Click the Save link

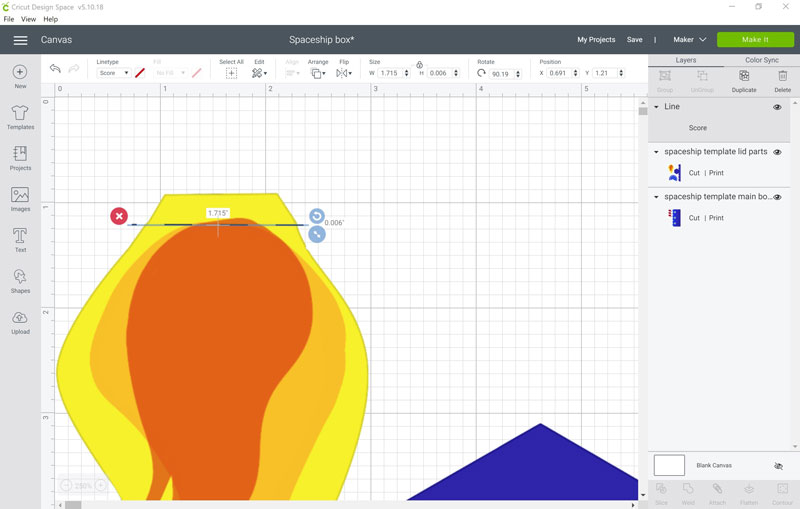click(x=635, y=40)
